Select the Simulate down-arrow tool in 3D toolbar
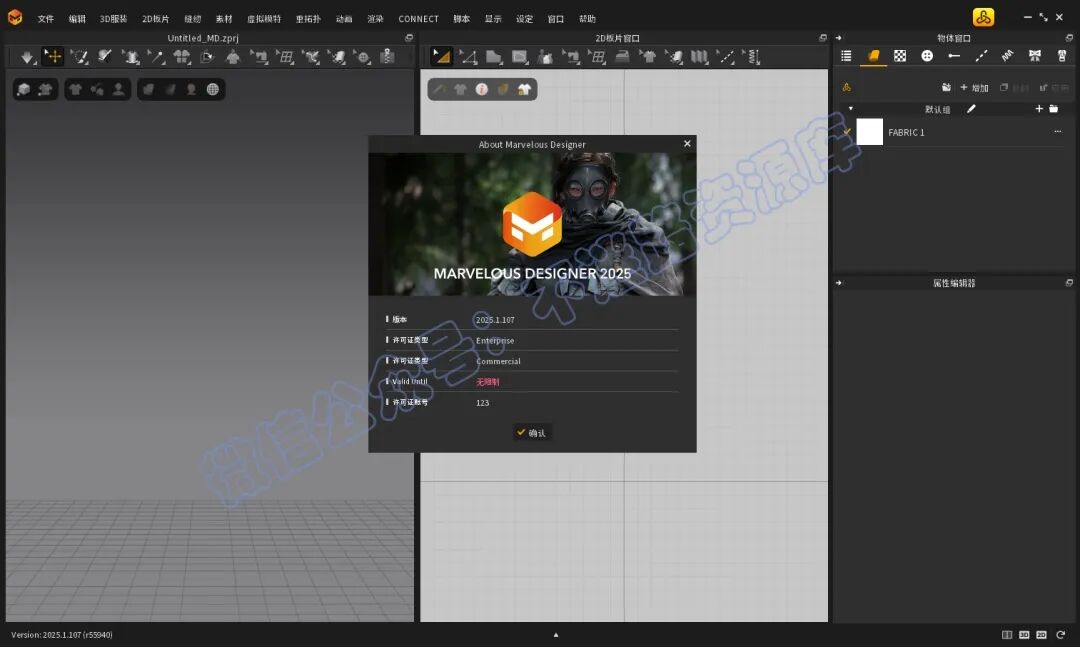 point(27,57)
